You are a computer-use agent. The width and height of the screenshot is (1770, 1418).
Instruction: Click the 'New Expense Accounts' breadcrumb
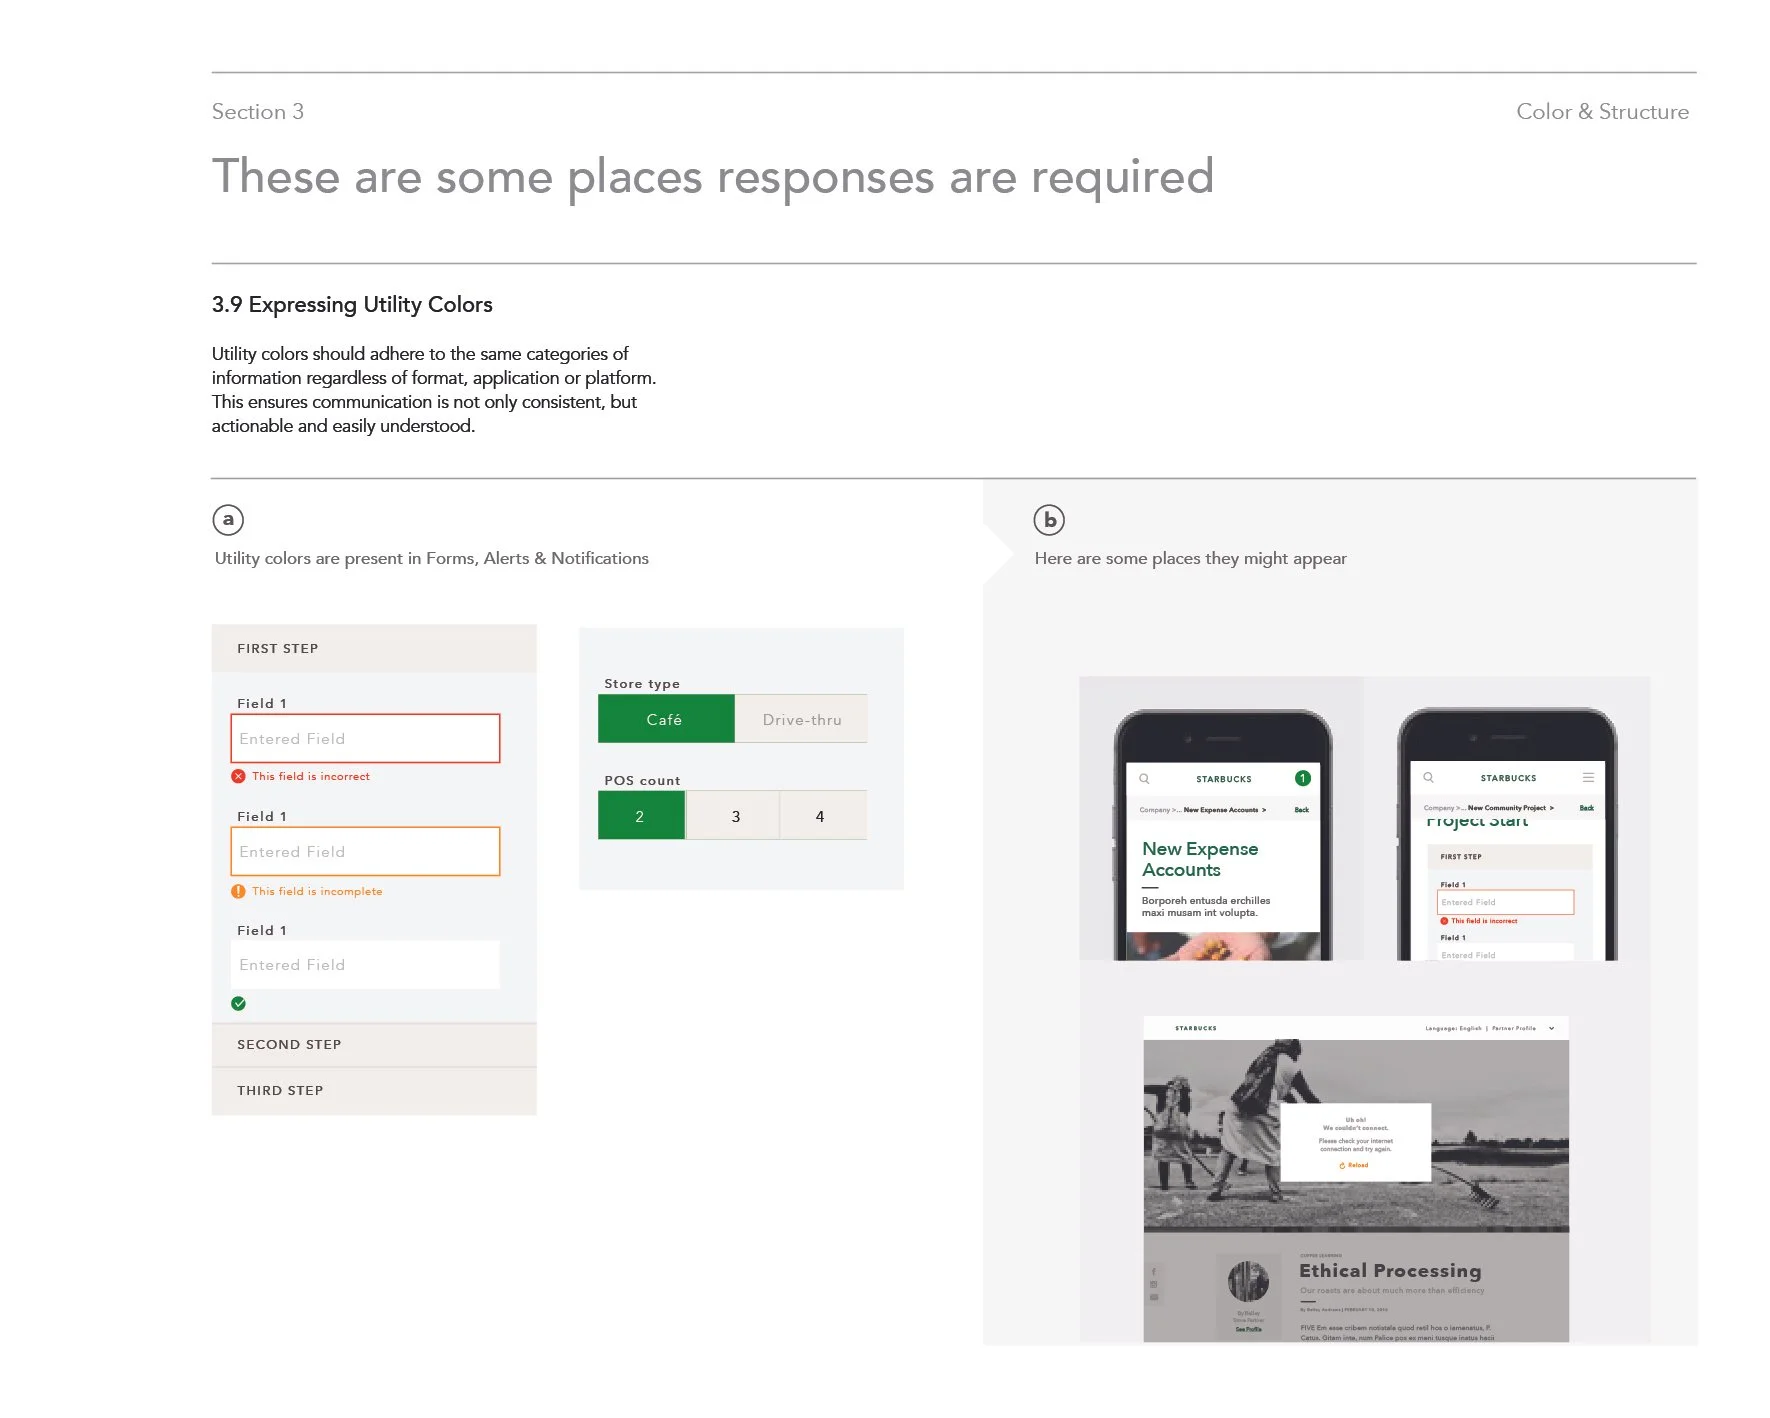pyautogui.click(x=1221, y=810)
